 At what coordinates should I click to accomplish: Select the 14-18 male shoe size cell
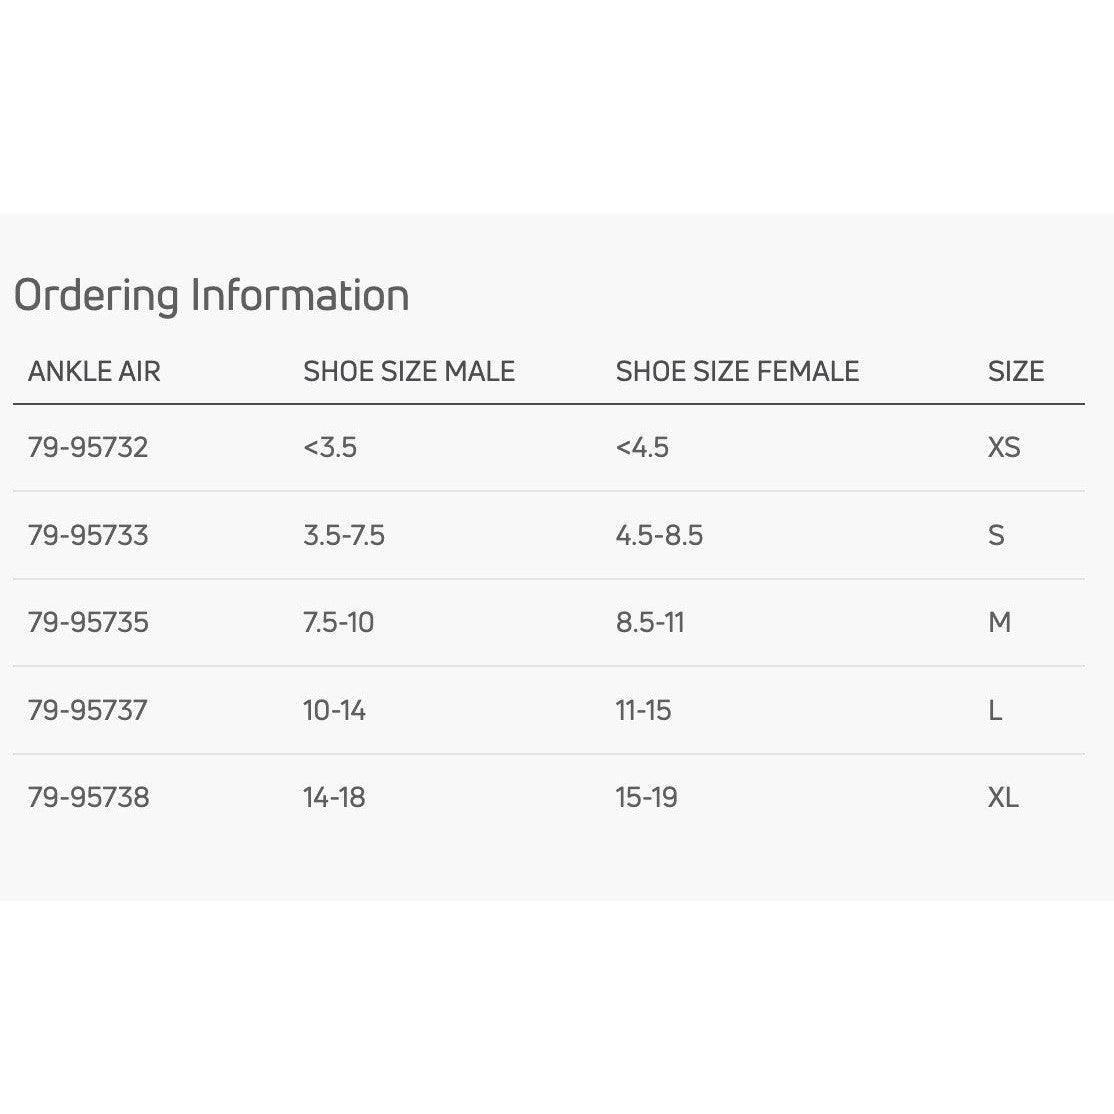(x=334, y=798)
